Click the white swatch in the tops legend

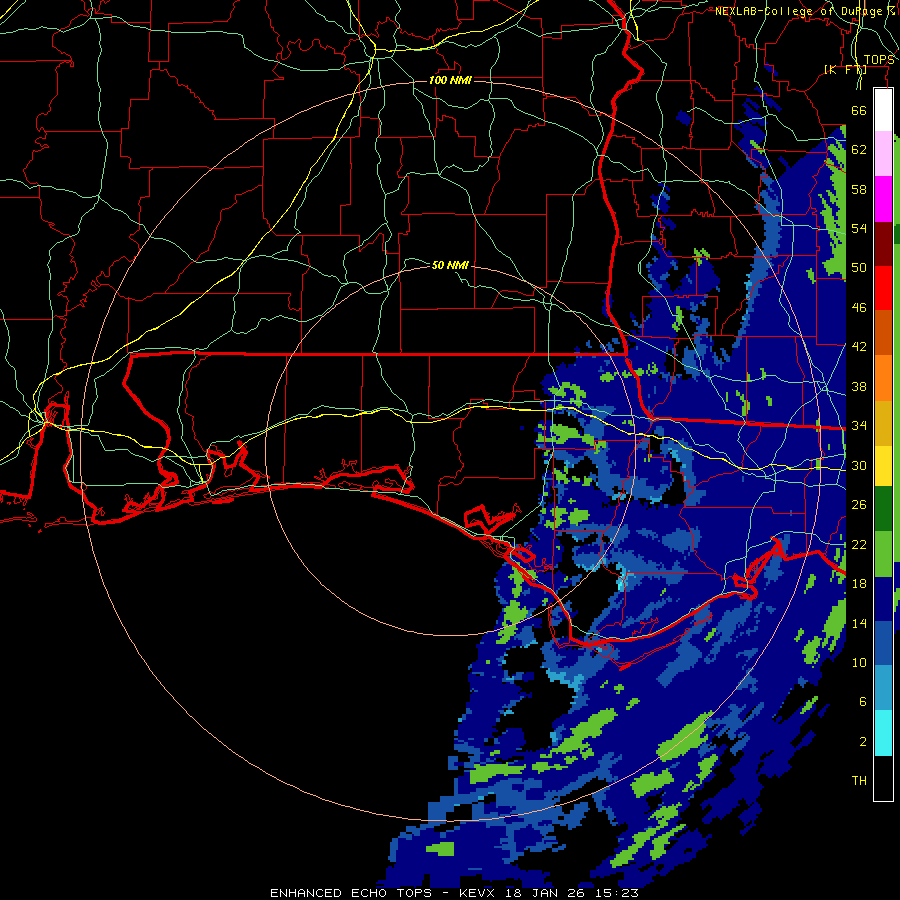coord(883,110)
